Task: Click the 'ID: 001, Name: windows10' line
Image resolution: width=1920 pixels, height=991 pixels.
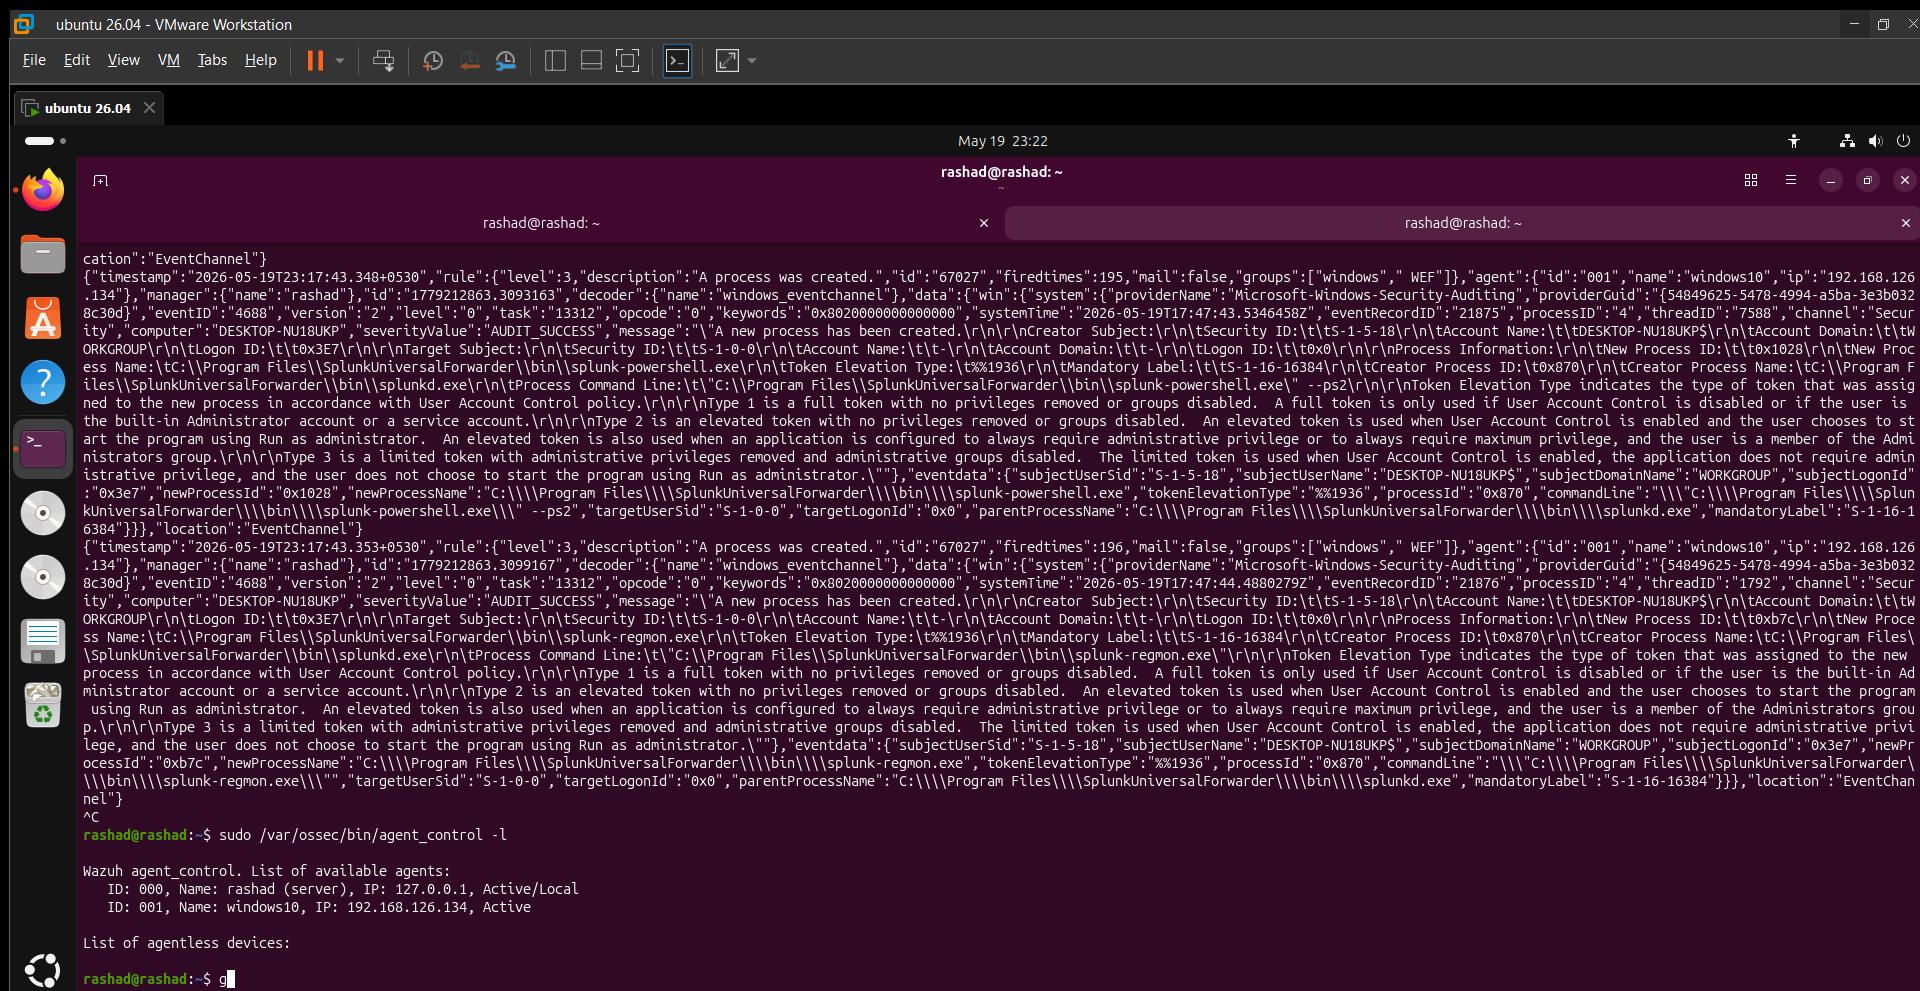Action: coord(319,907)
